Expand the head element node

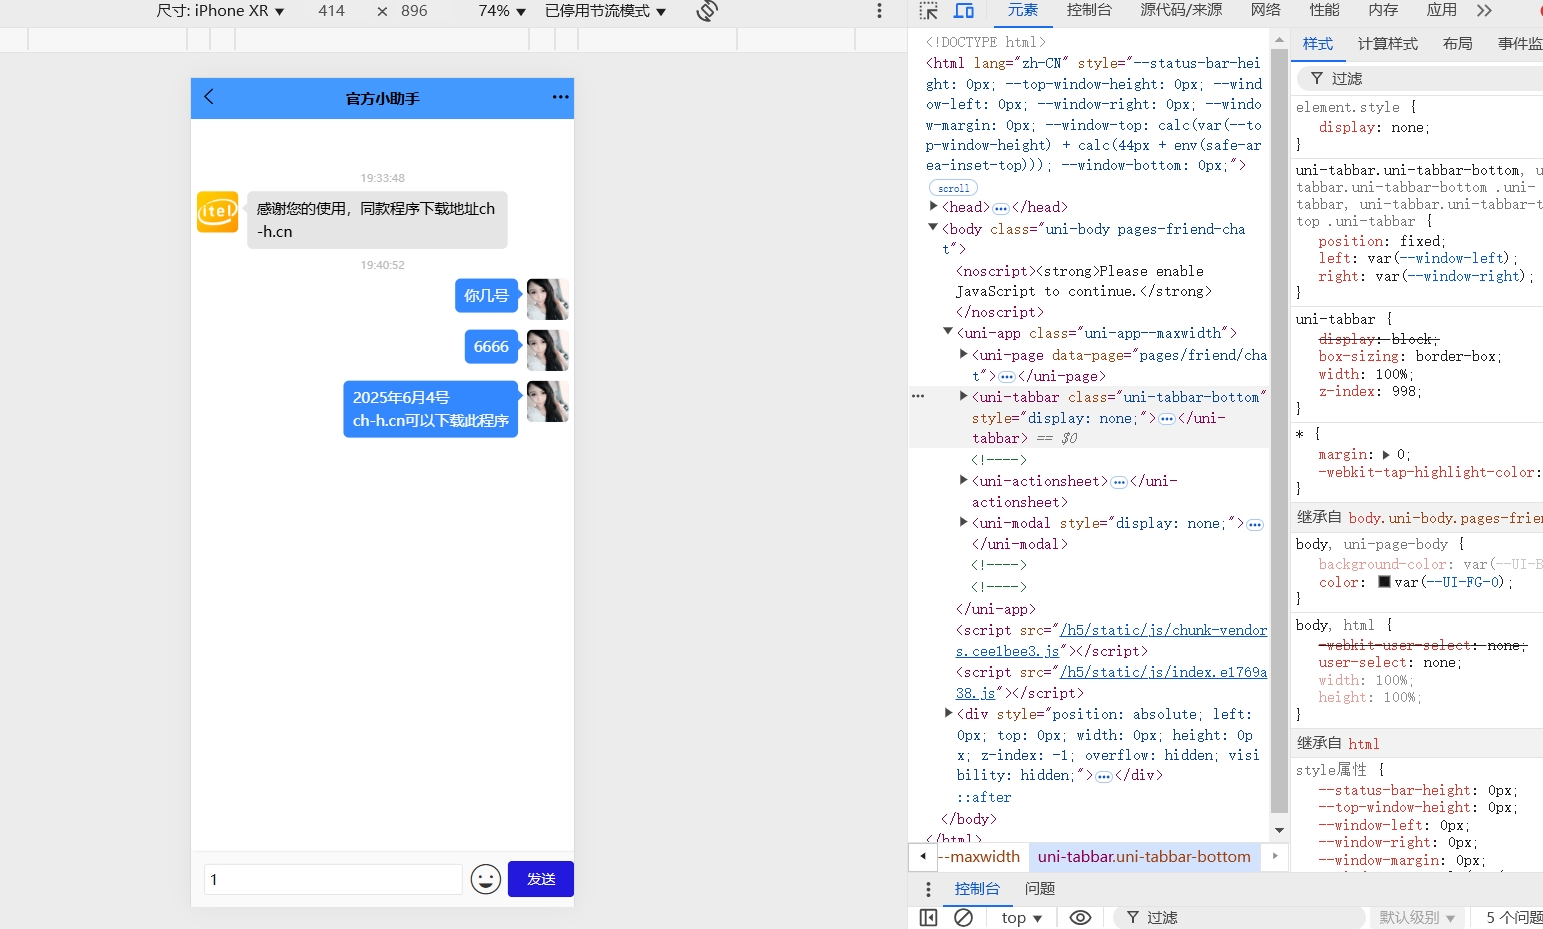pyautogui.click(x=934, y=206)
